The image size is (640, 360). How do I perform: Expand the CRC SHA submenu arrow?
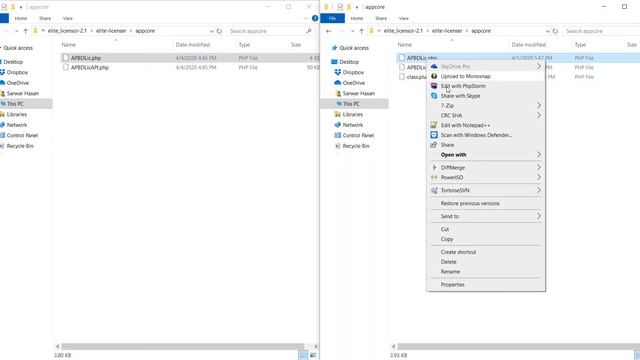coord(539,115)
